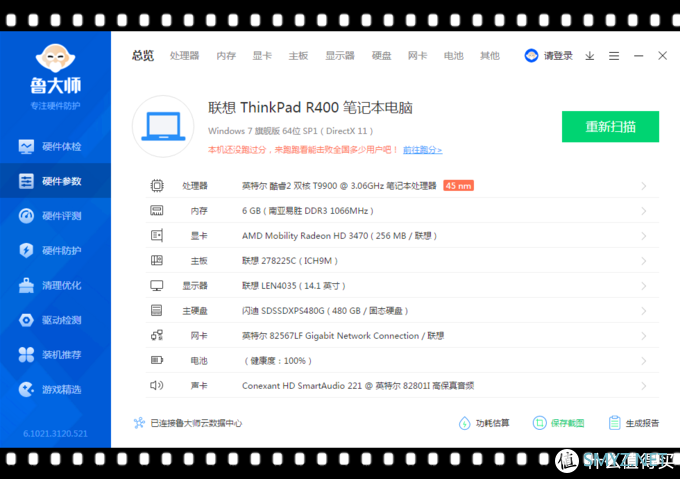Image resolution: width=680 pixels, height=479 pixels.
Task: Switch to the 电池 tab
Action: 454,55
